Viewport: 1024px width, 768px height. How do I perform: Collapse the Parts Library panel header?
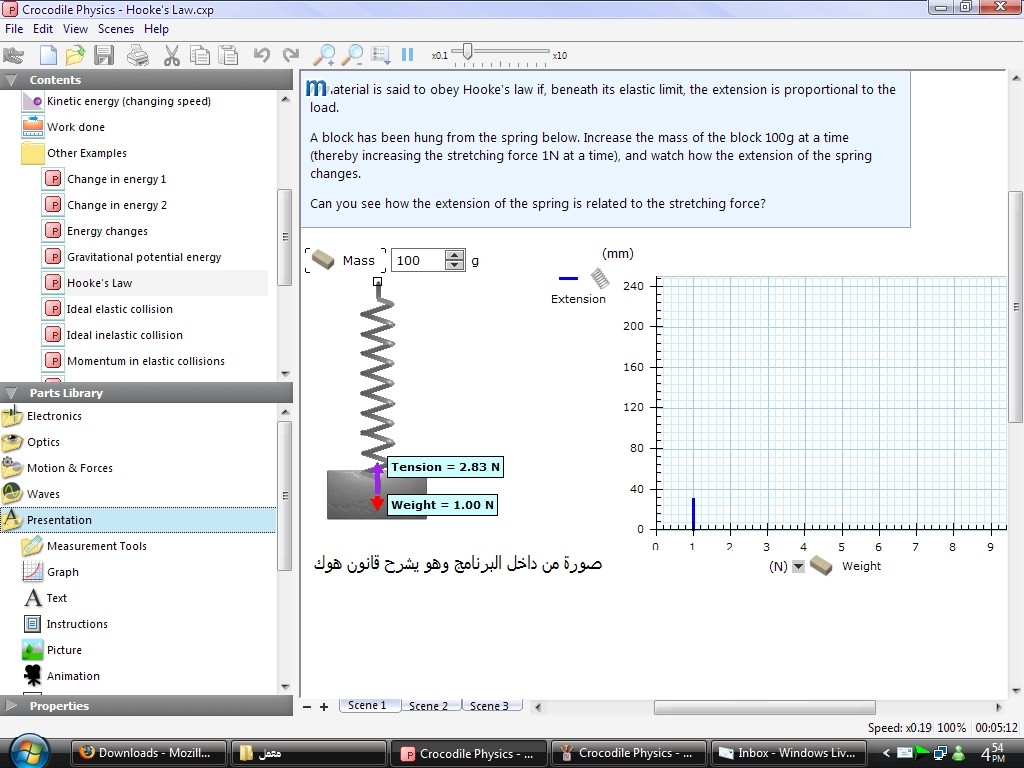[146, 392]
